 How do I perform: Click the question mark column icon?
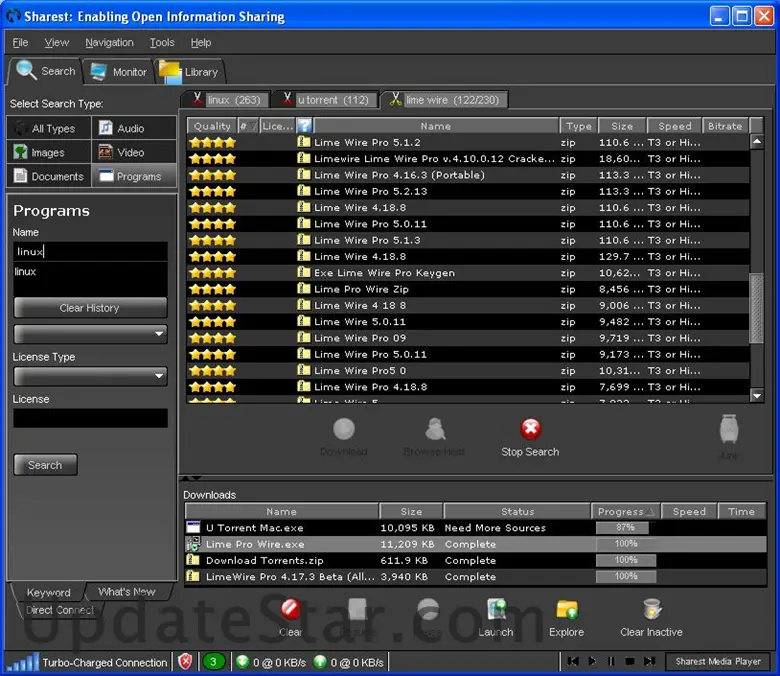[304, 126]
